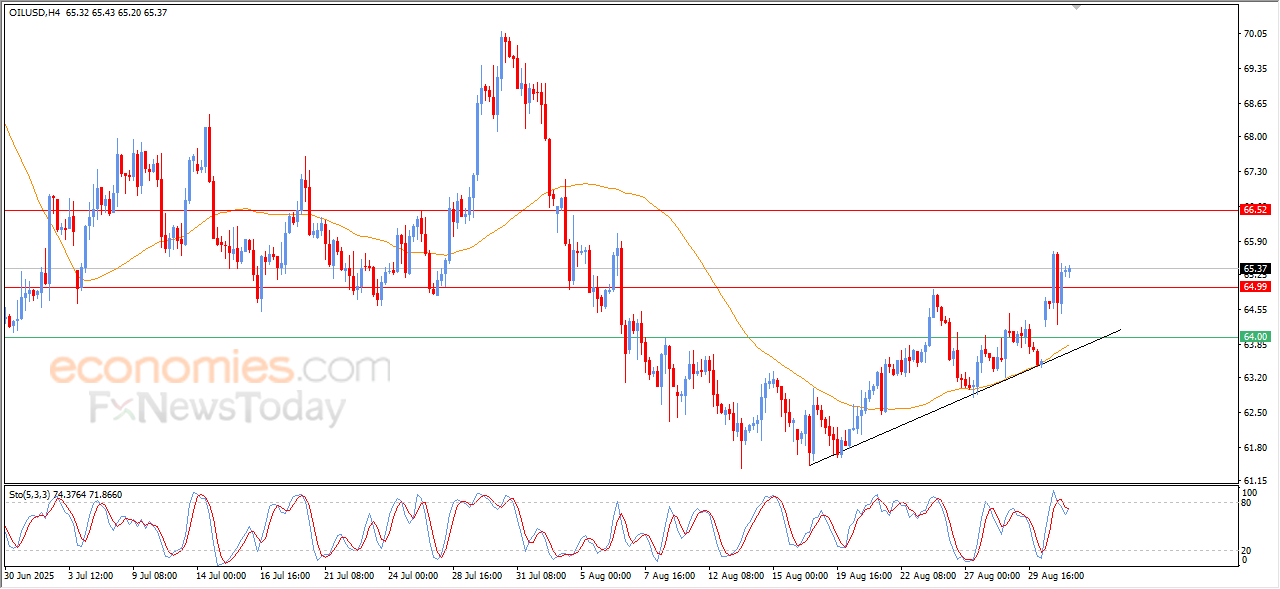The width and height of the screenshot is (1280, 589).
Task: Click the 67.30 price axis label
Action: [1257, 172]
